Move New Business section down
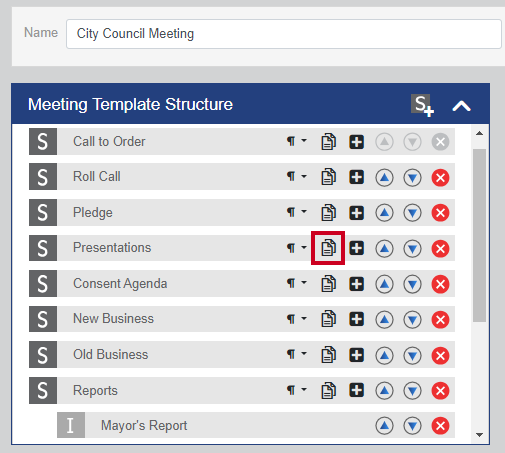Screen dimensions: 505x453 click(x=412, y=320)
